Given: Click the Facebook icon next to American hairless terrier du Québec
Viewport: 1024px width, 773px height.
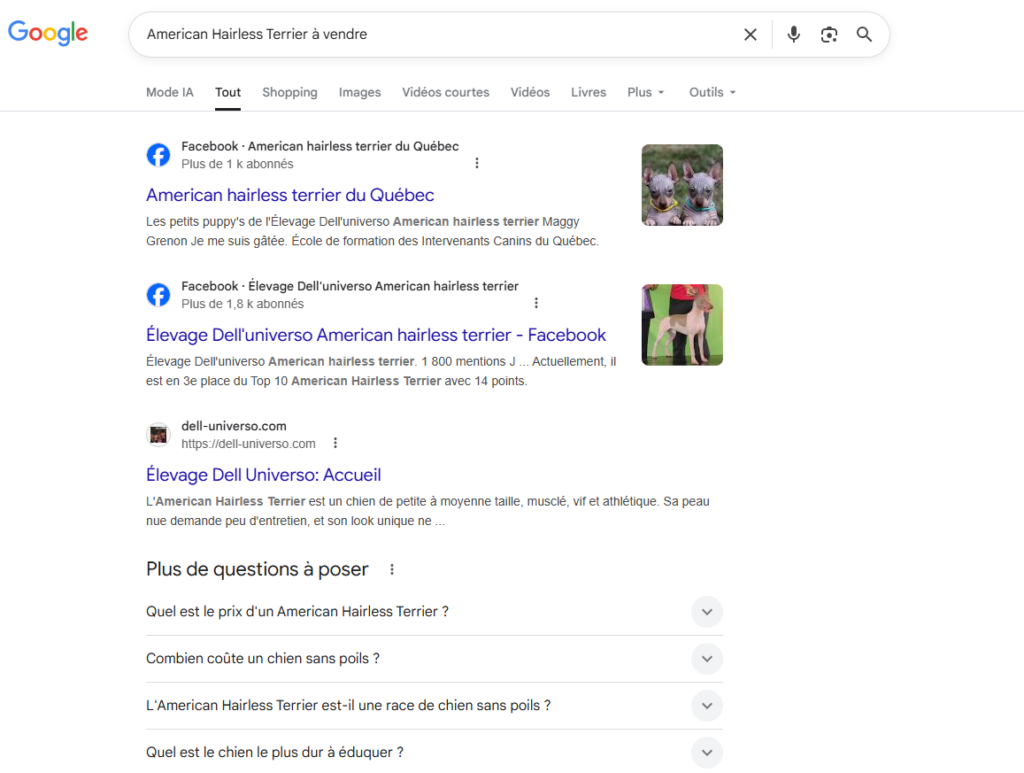Looking at the screenshot, I should point(158,155).
